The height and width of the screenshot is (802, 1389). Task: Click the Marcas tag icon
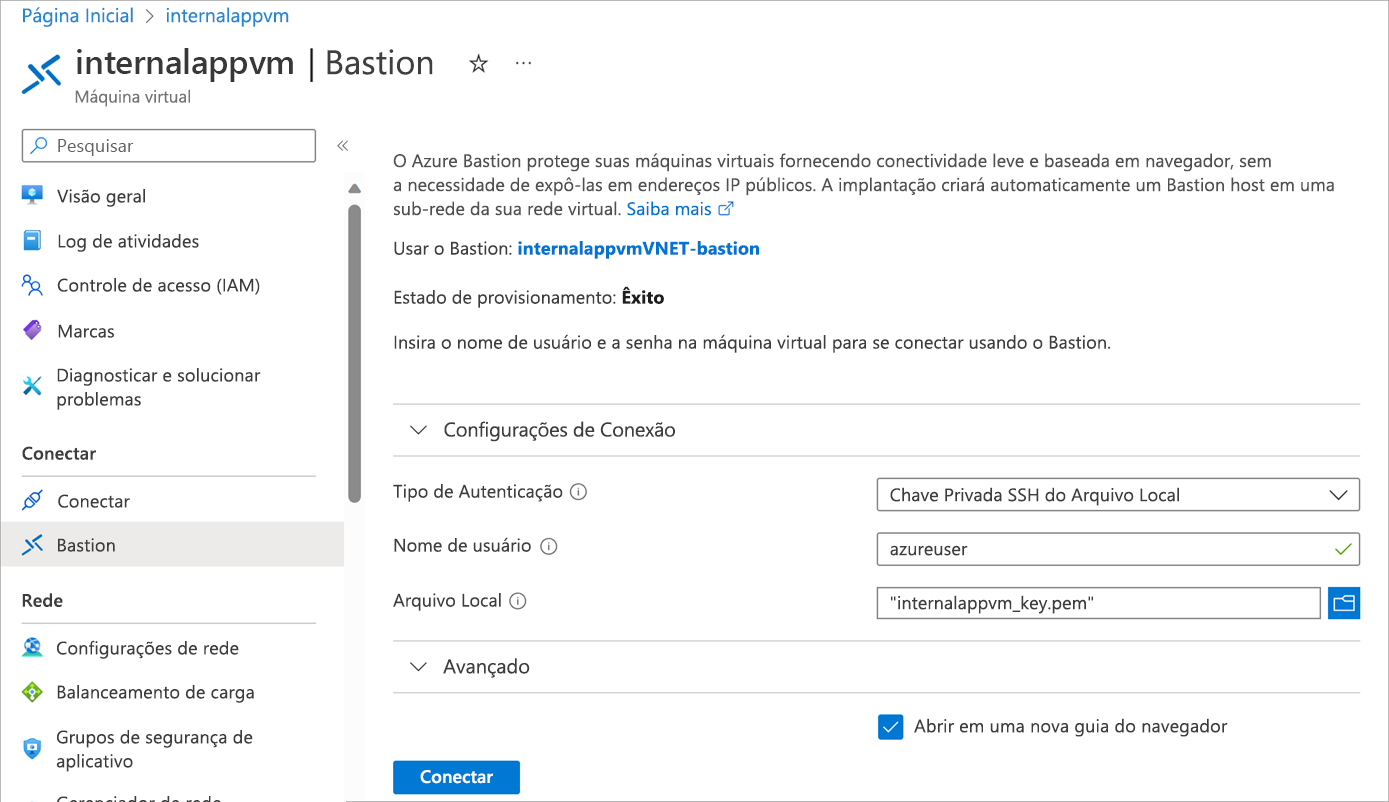[33, 331]
